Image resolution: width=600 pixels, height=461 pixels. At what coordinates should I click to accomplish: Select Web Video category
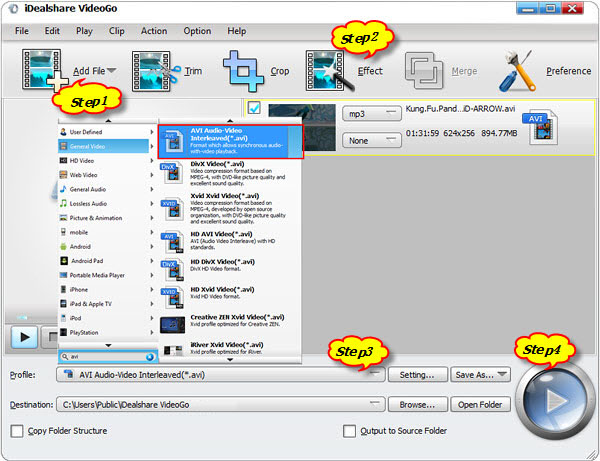click(106, 175)
